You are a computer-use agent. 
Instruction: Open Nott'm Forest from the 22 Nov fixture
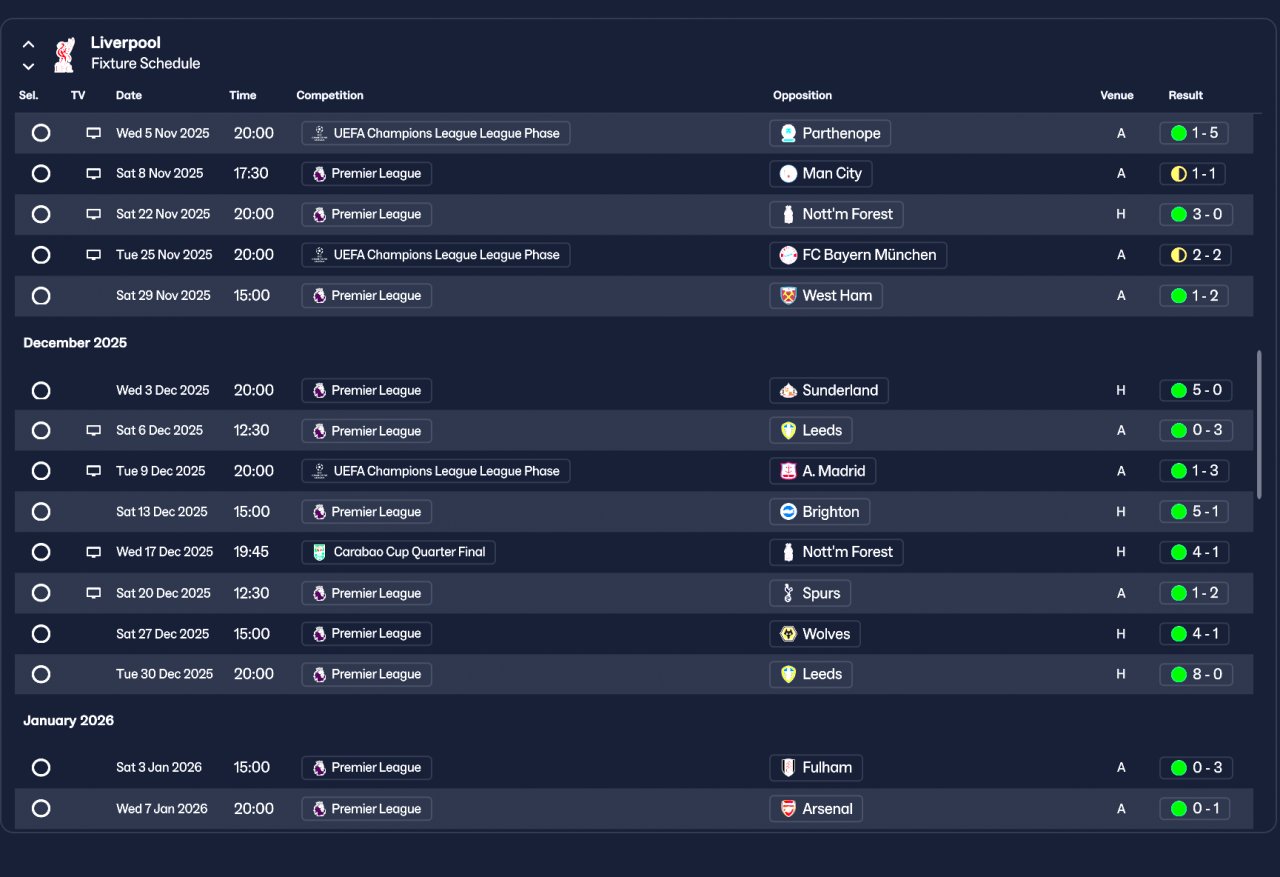click(837, 214)
